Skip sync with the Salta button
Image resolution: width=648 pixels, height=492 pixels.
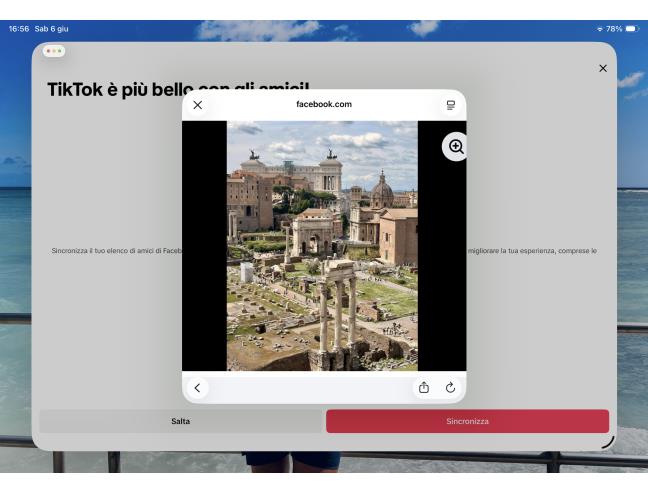click(181, 421)
